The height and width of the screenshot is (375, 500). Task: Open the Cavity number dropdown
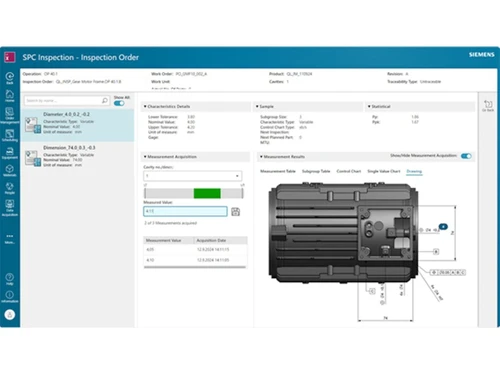coord(193,176)
